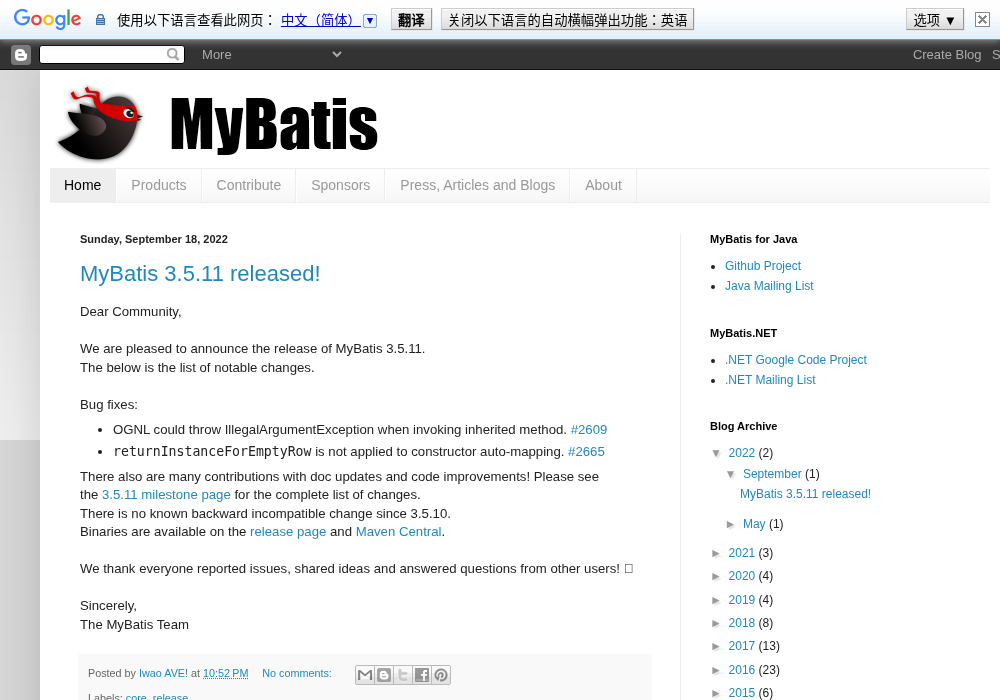1000x700 pixels.
Task: Click the No comments: link
Action: (x=297, y=673)
